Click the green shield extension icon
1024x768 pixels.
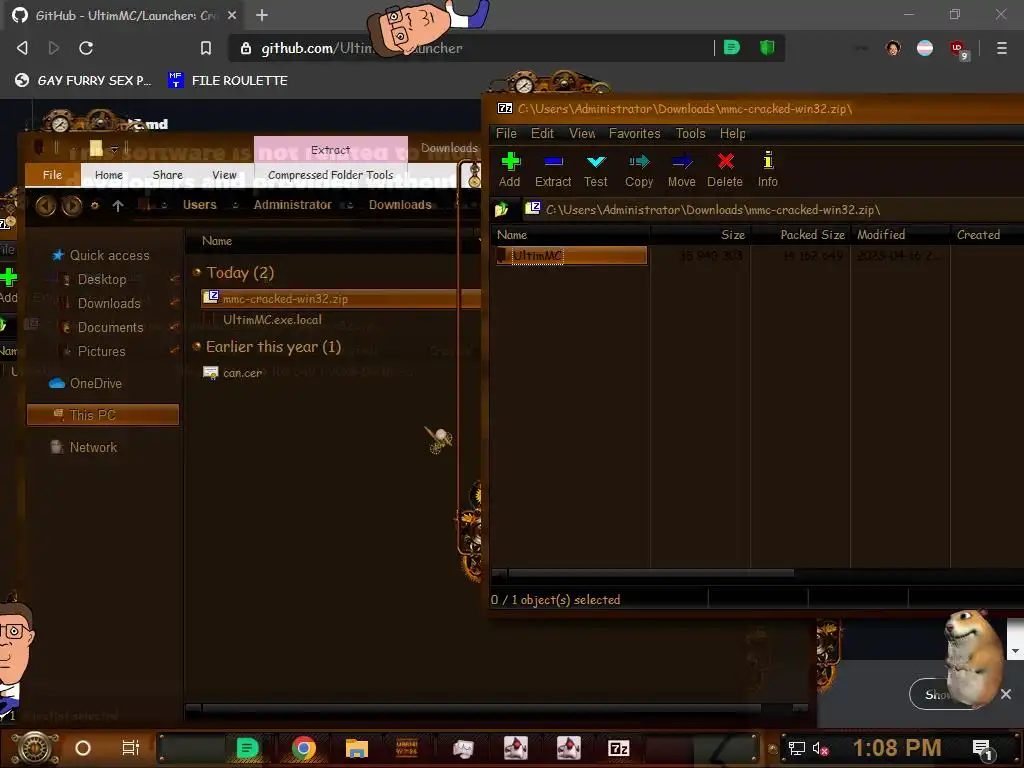[767, 47]
